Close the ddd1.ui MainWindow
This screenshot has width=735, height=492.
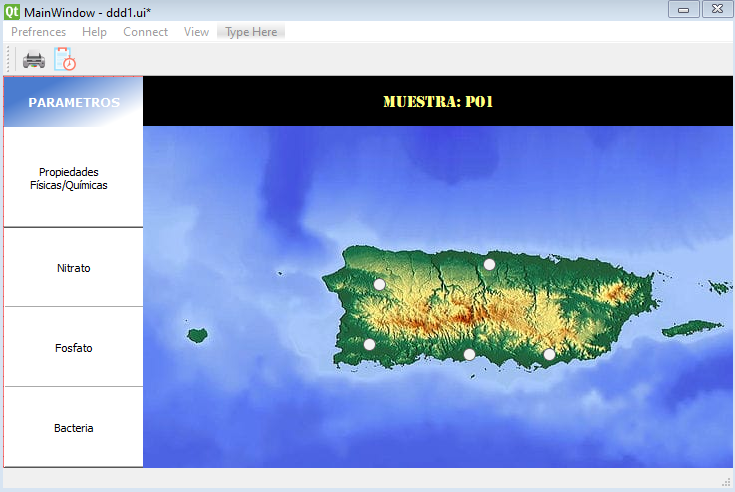click(717, 9)
